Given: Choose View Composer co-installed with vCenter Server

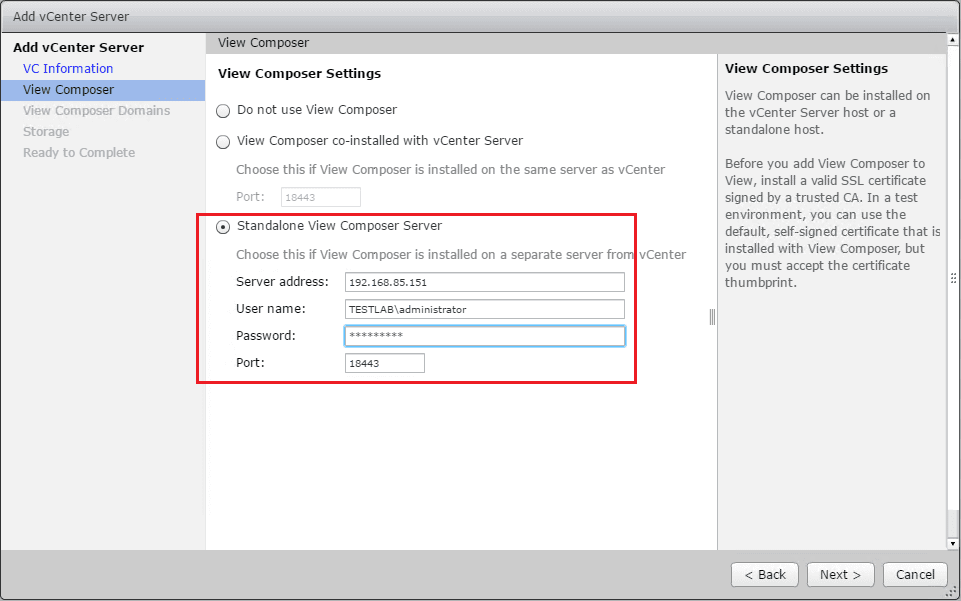Looking at the screenshot, I should [223, 142].
